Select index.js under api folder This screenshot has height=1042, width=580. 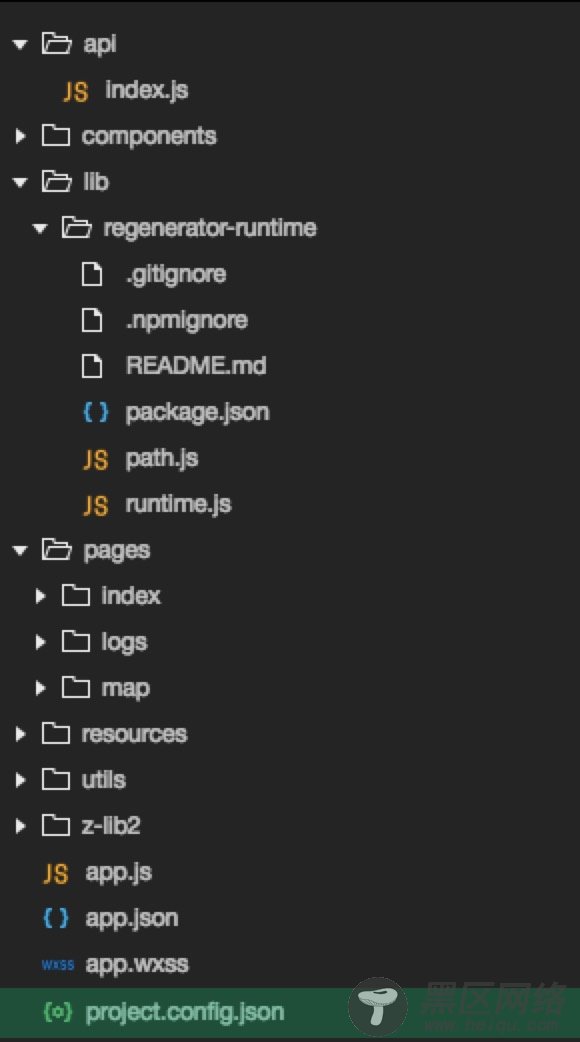pyautogui.click(x=147, y=90)
